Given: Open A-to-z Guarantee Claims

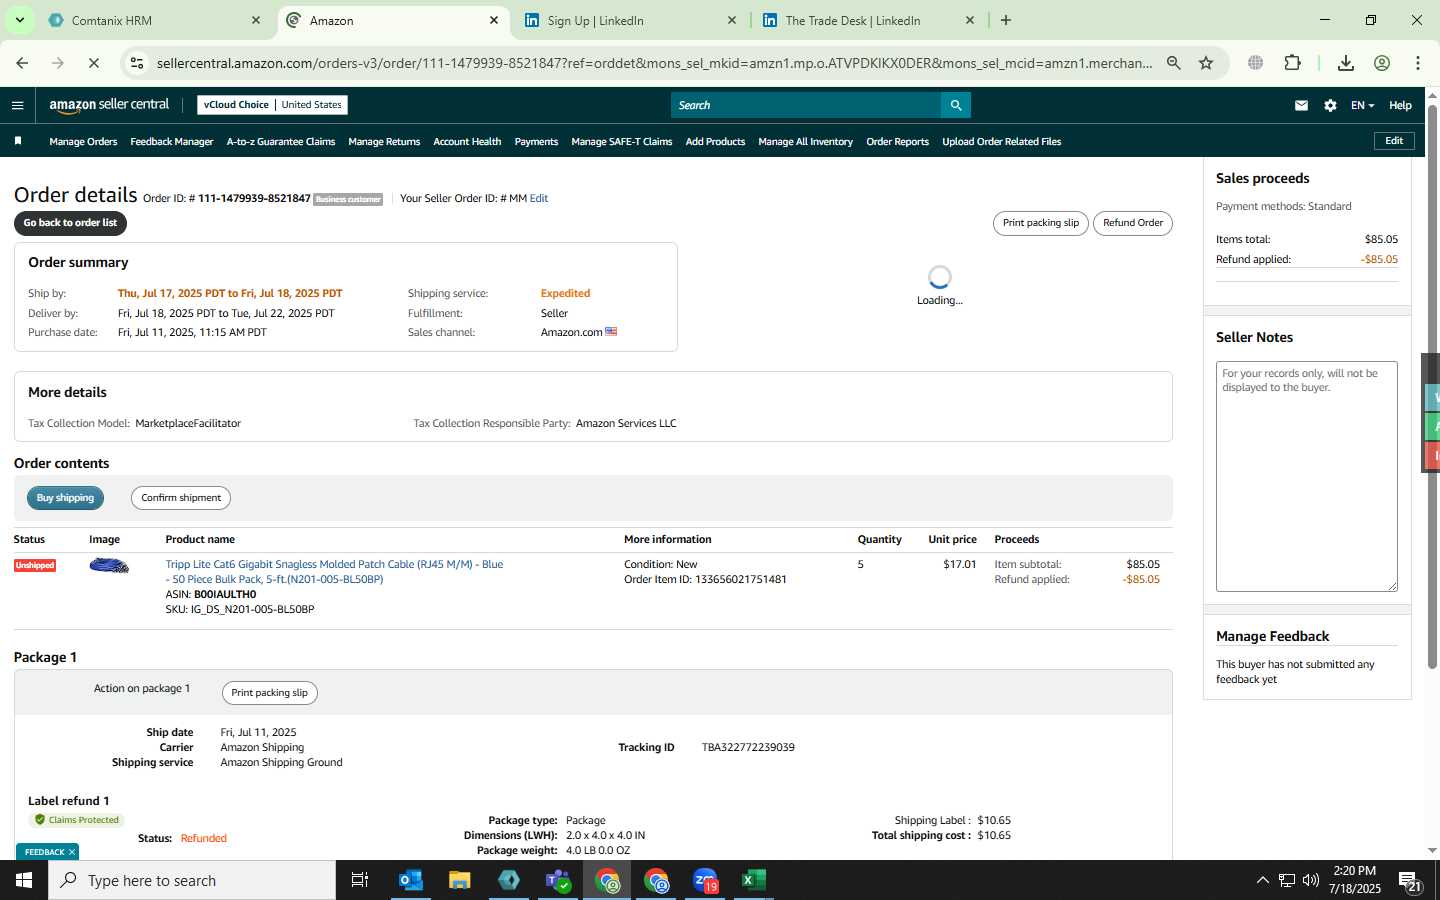Looking at the screenshot, I should pos(281,142).
